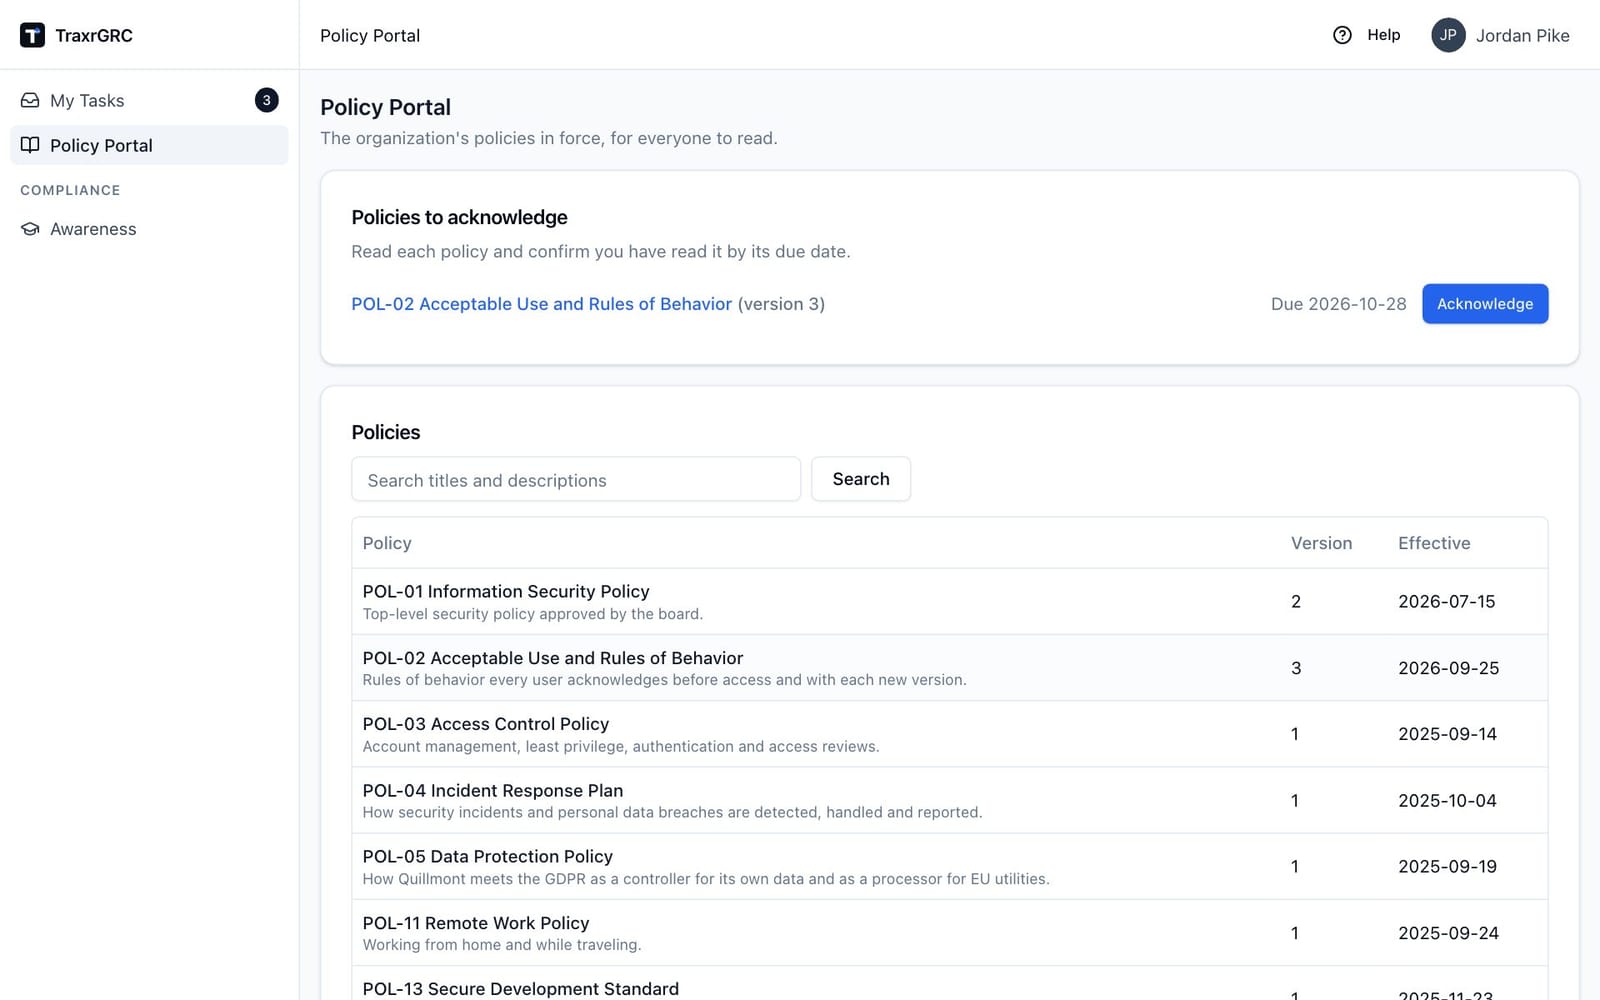1600x1000 pixels.
Task: Click effective date 2025-09-19
Action: pos(1447,867)
